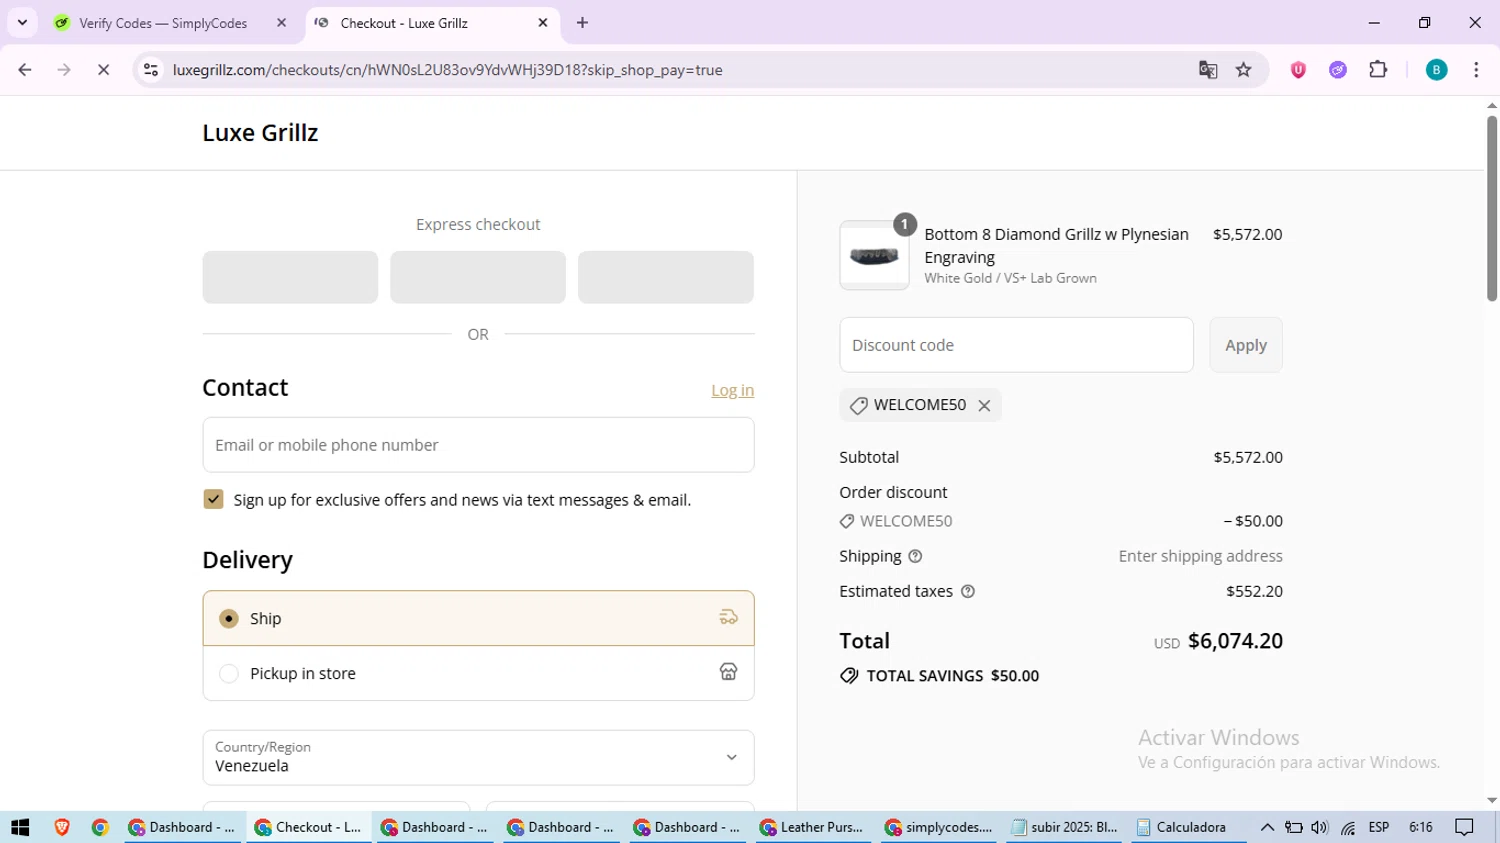Click the Pickup in store shop icon
1500x843 pixels.
point(728,673)
